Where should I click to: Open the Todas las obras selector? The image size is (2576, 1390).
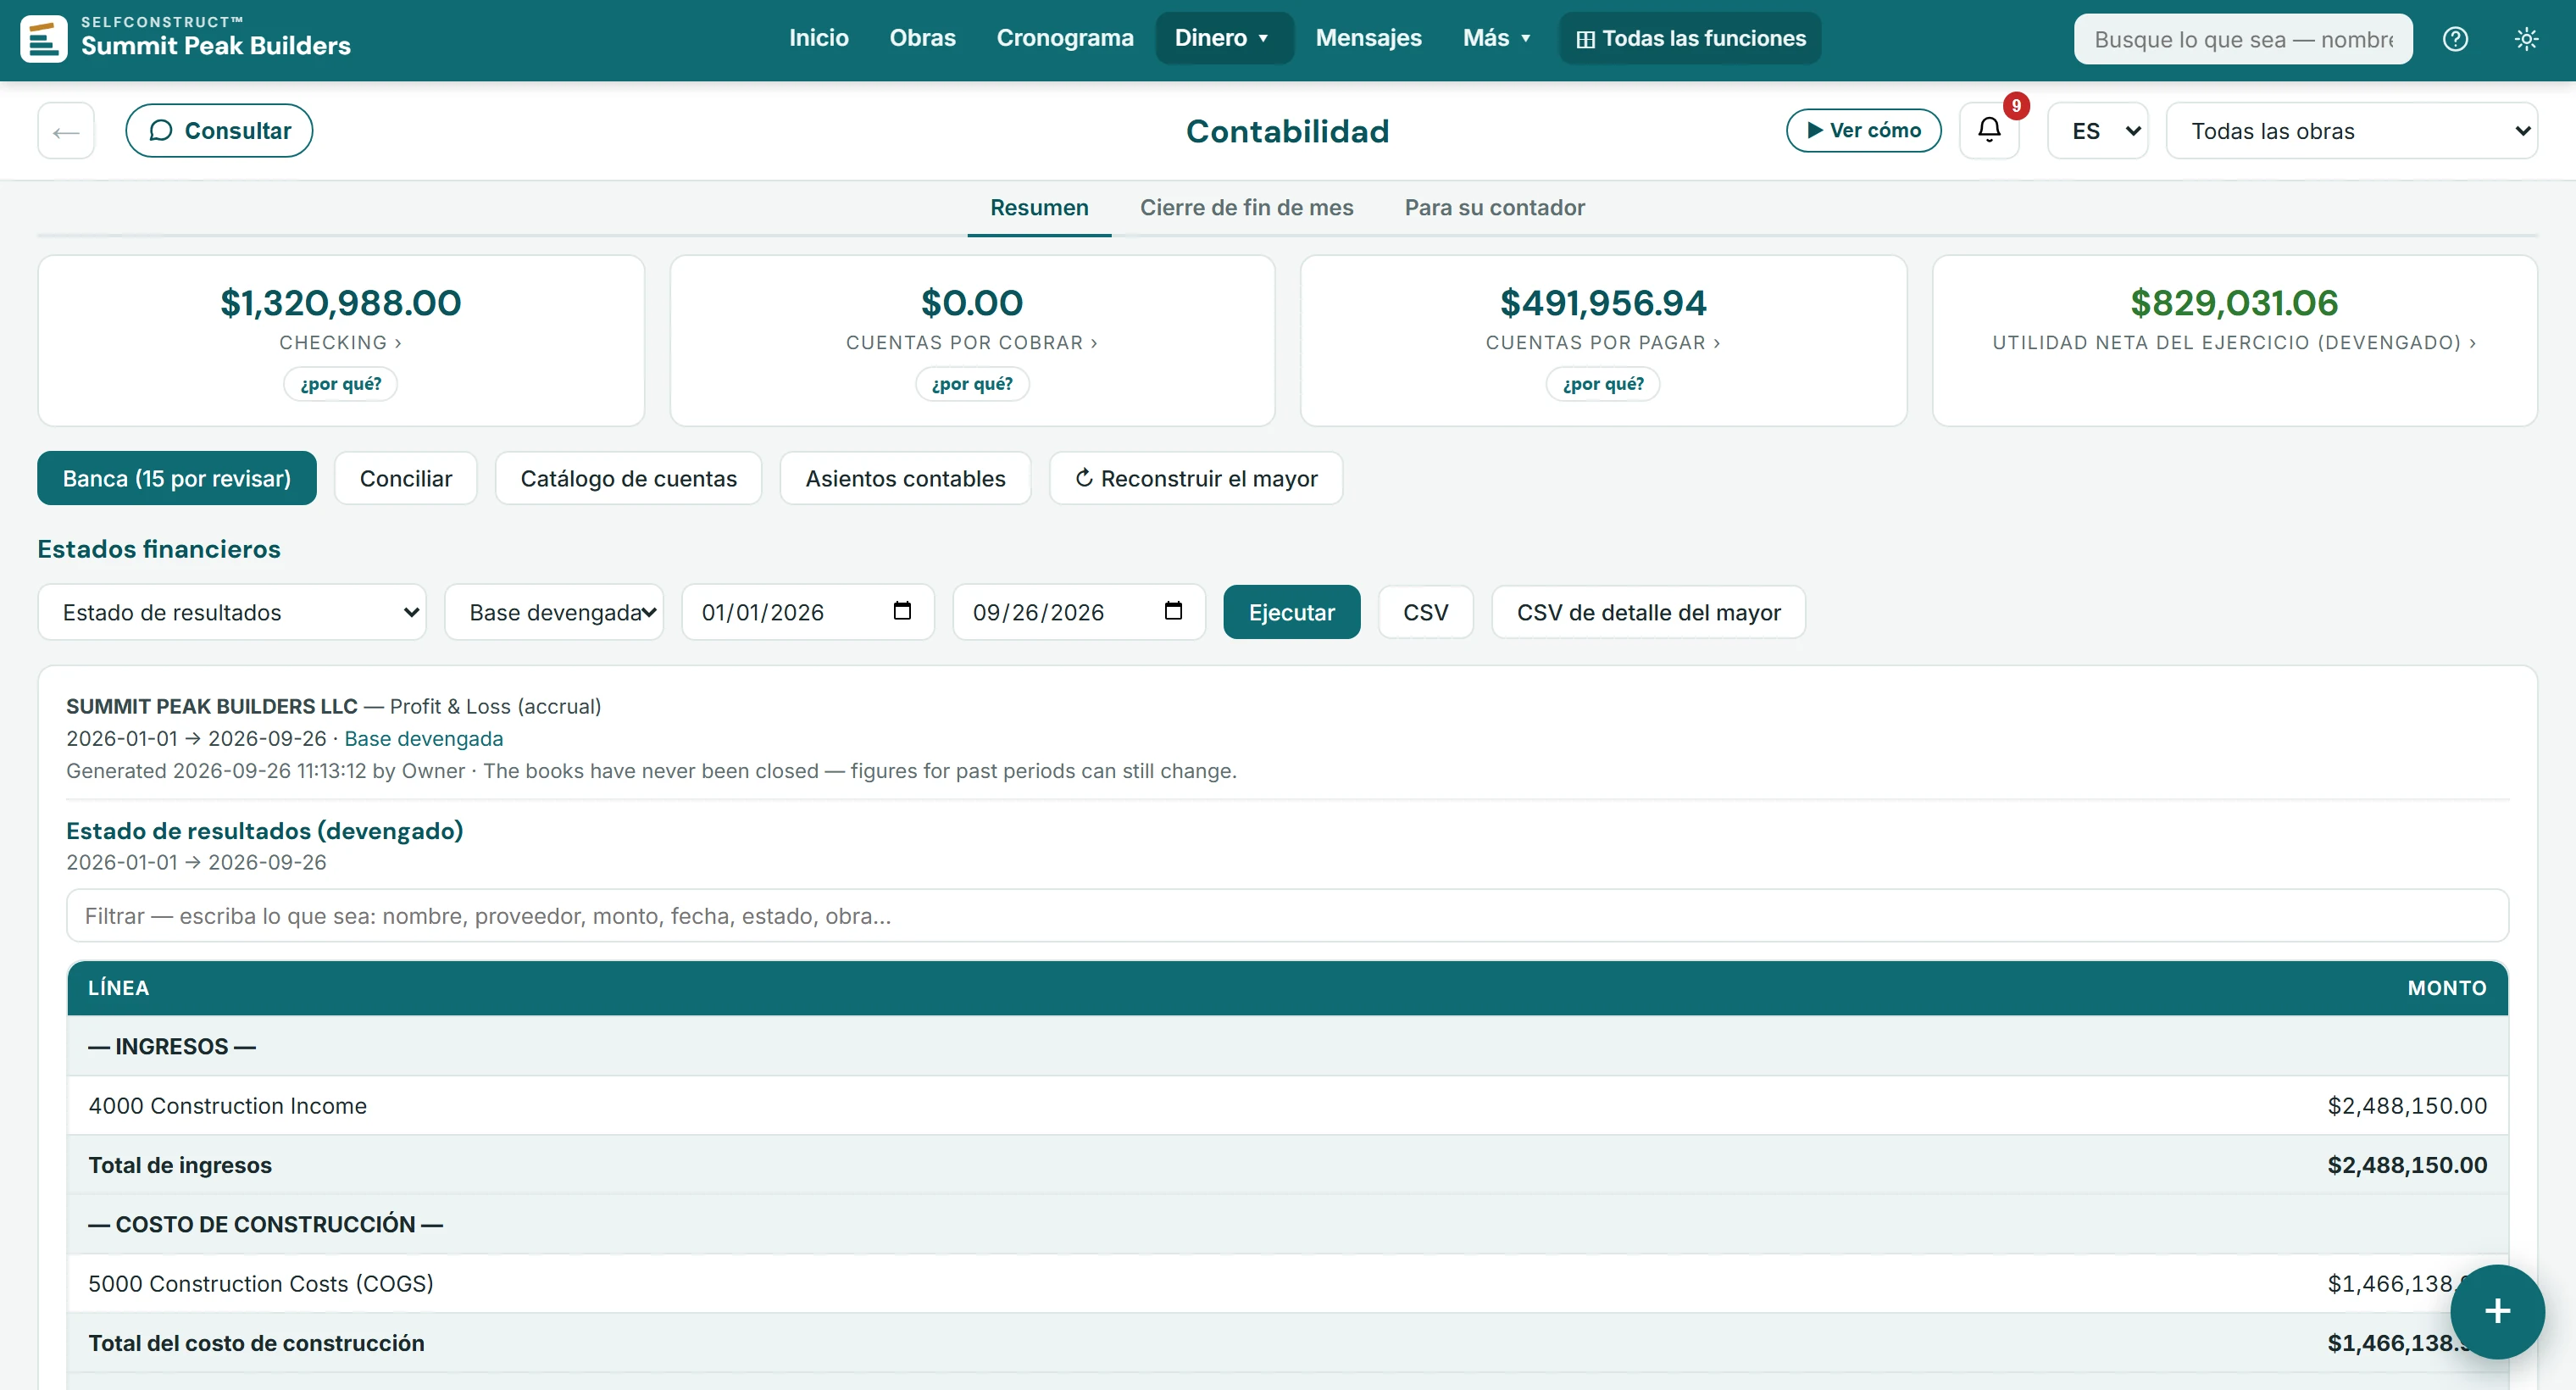[x=2352, y=130]
